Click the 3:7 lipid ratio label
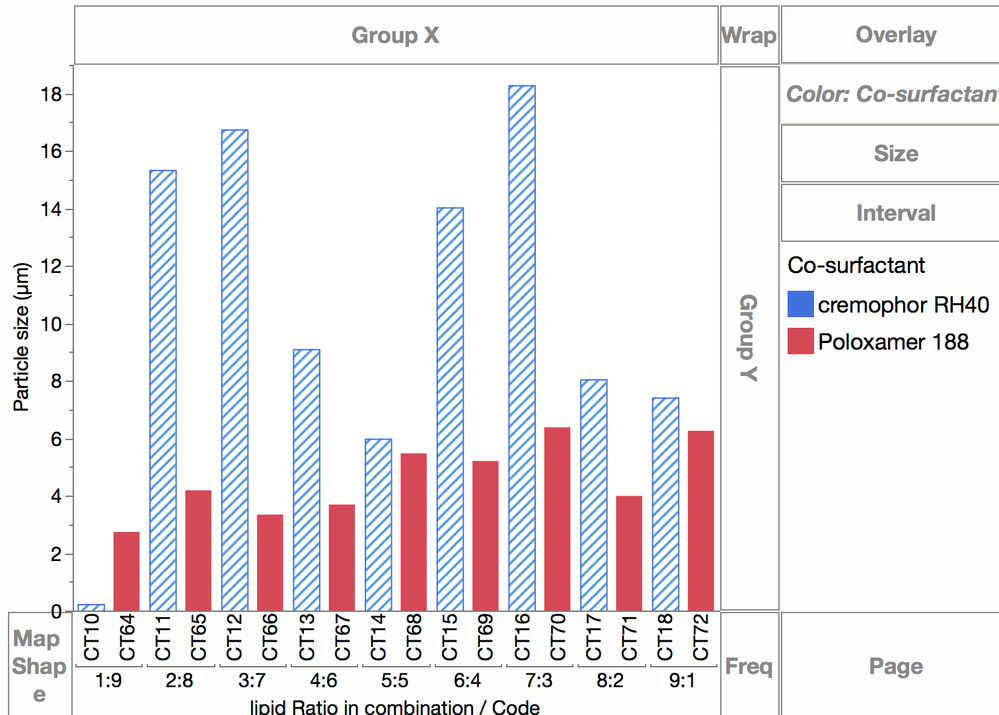The width and height of the screenshot is (999, 715). (x=252, y=681)
